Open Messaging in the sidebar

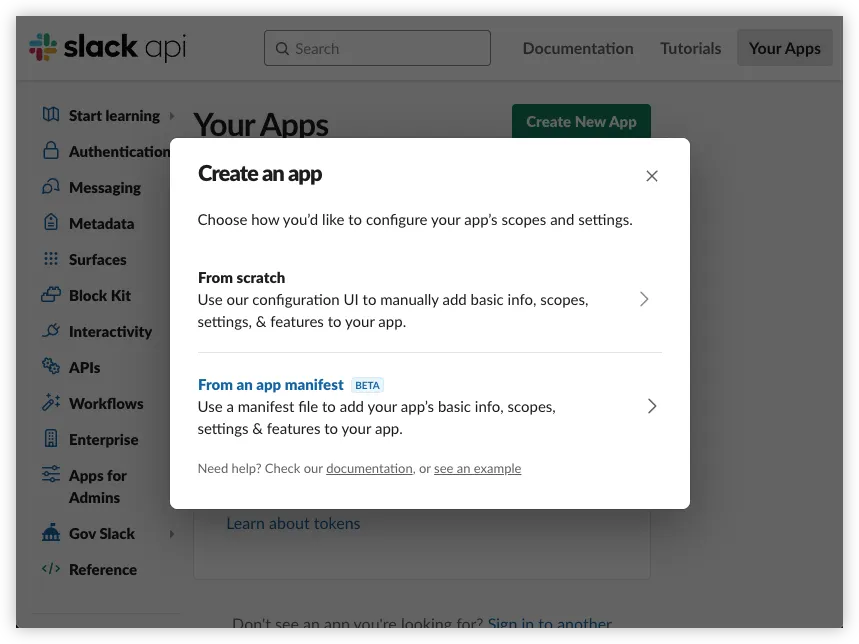(105, 188)
